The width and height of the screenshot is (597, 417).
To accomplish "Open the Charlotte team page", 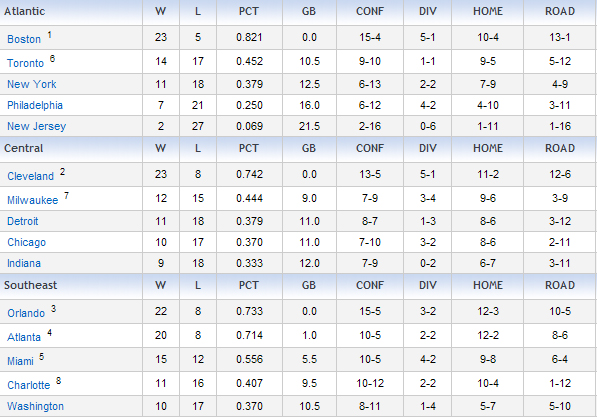I will (29, 385).
